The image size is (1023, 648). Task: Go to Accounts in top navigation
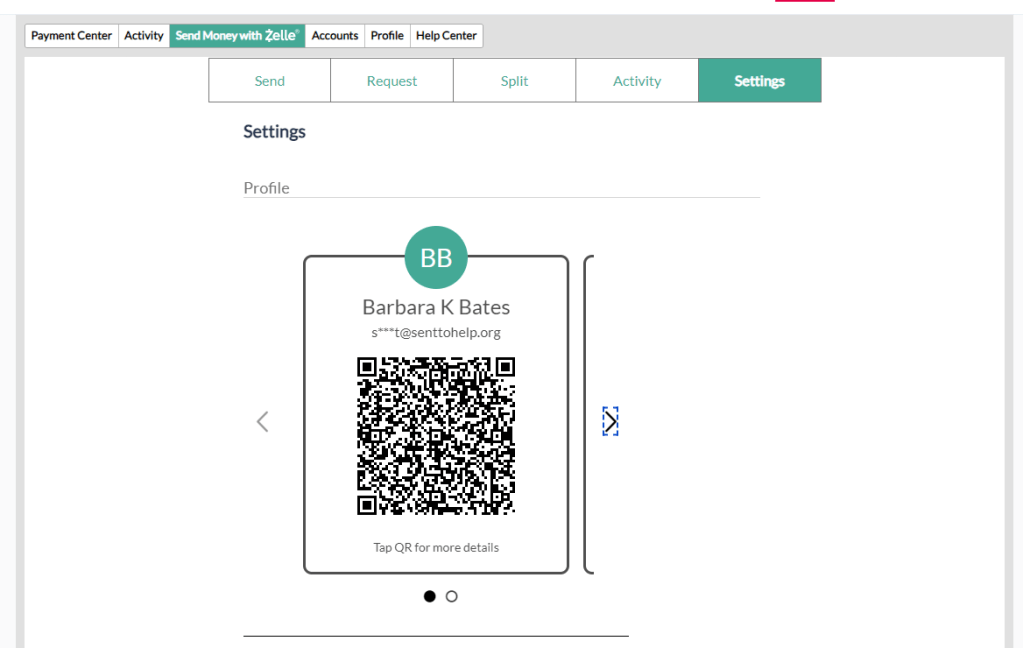[x=335, y=36]
